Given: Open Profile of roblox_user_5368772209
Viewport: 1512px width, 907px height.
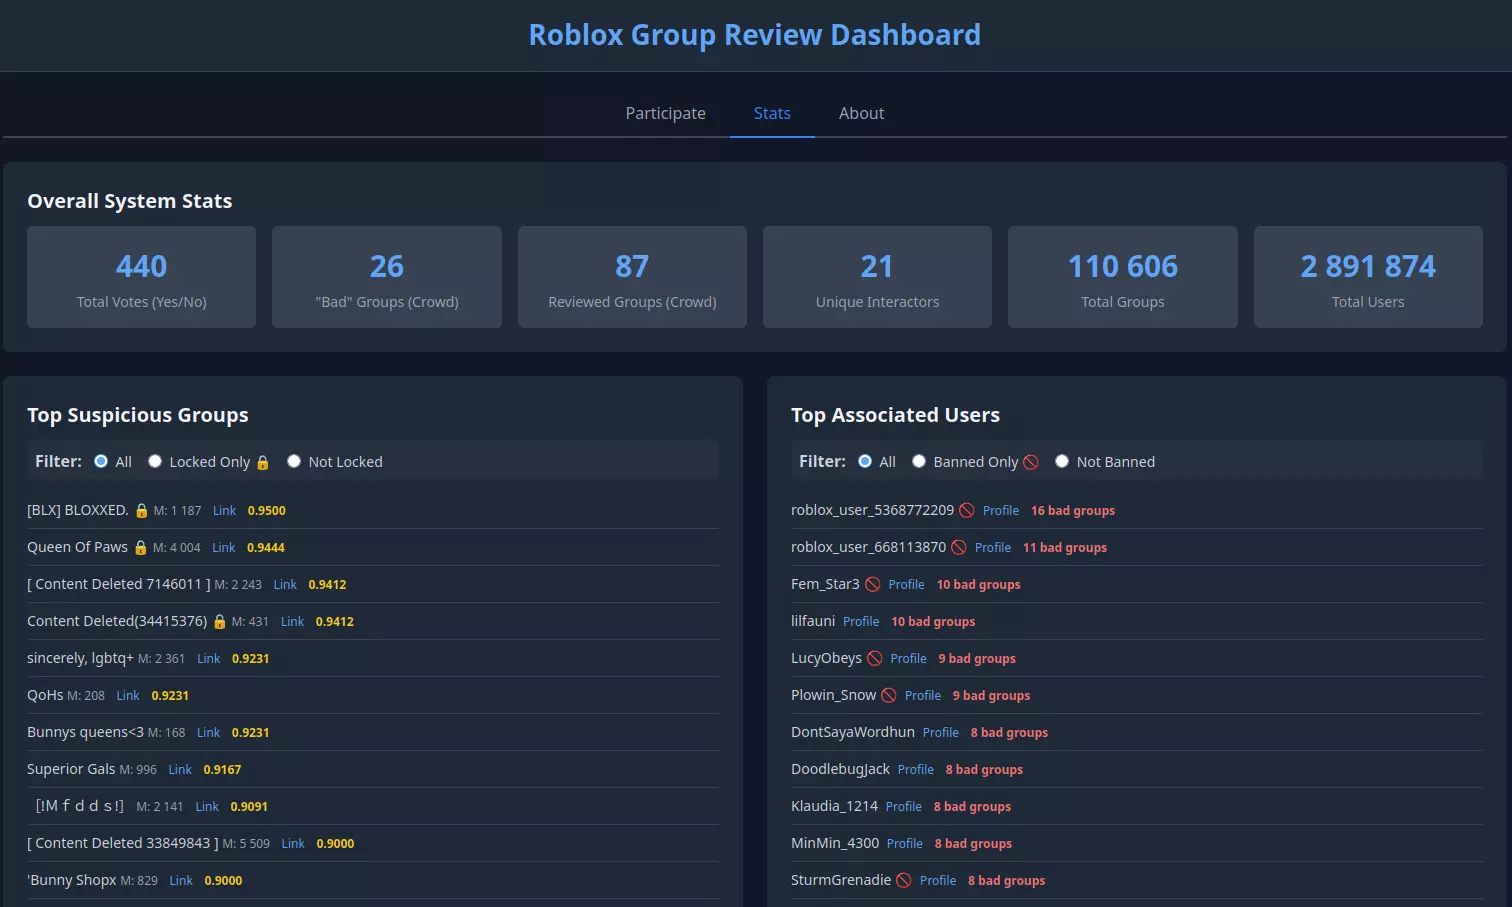Looking at the screenshot, I should click(1001, 511).
